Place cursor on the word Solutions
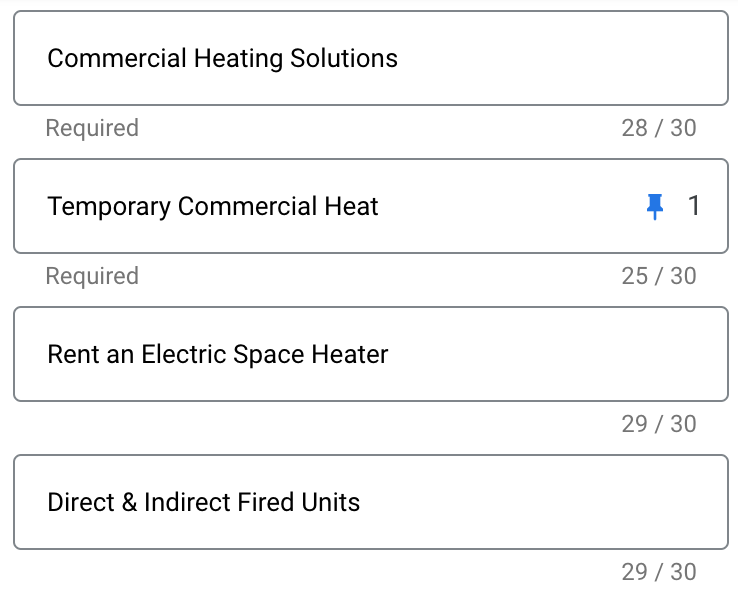Screen dimensions: 738x592 (344, 58)
